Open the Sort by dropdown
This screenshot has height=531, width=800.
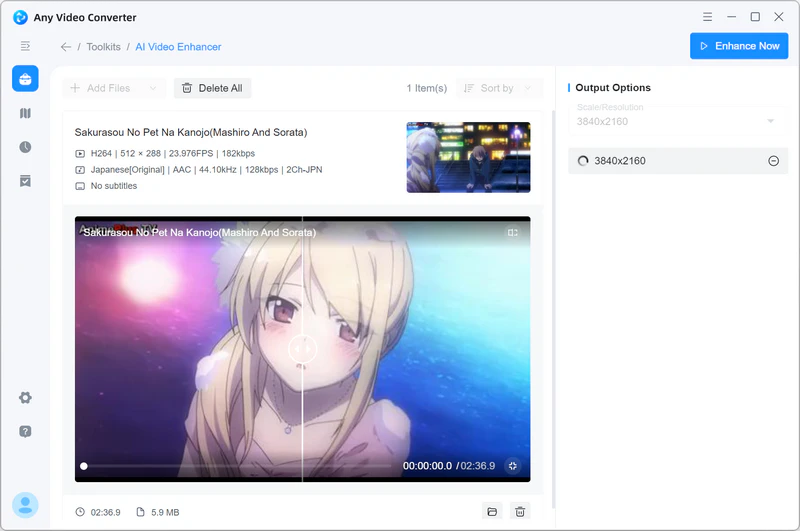498,88
